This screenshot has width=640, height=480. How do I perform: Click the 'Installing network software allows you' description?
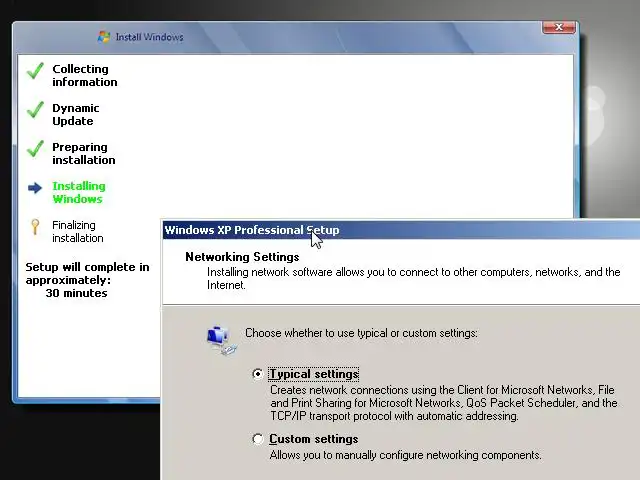coord(413,278)
